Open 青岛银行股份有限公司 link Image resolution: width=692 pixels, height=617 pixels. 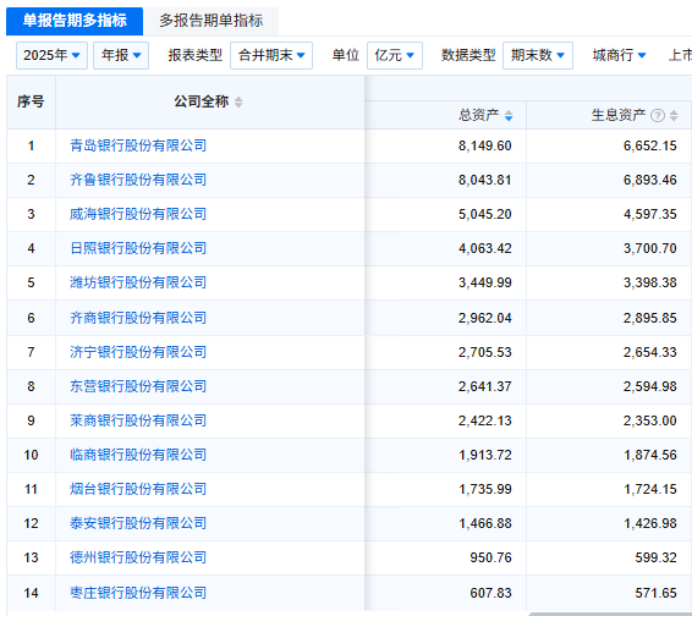[138, 146]
